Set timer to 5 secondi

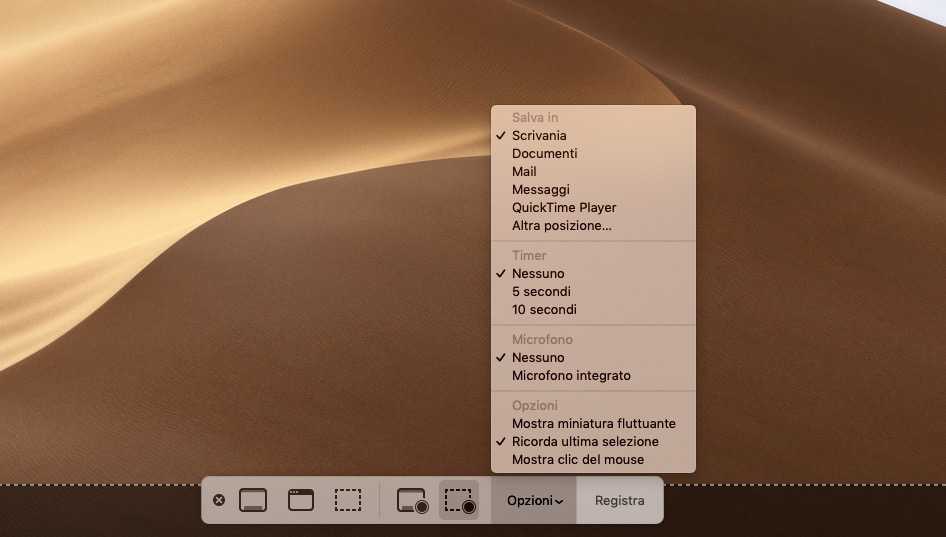click(541, 292)
